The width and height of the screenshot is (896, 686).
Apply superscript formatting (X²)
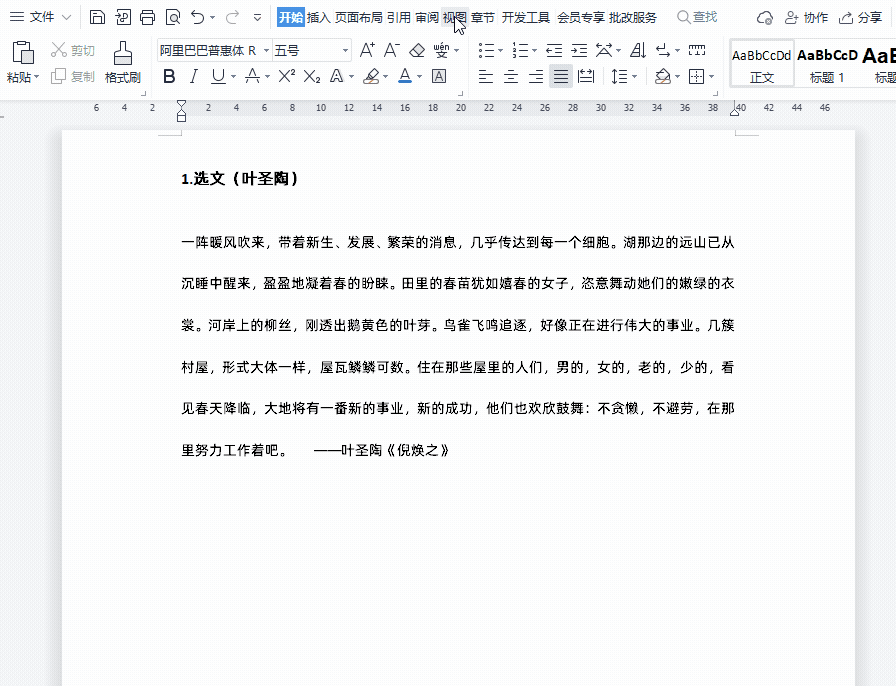tap(288, 75)
